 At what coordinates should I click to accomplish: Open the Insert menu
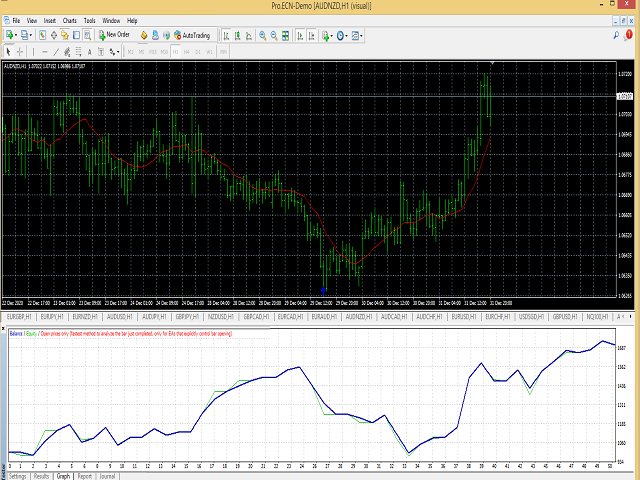tap(50, 20)
